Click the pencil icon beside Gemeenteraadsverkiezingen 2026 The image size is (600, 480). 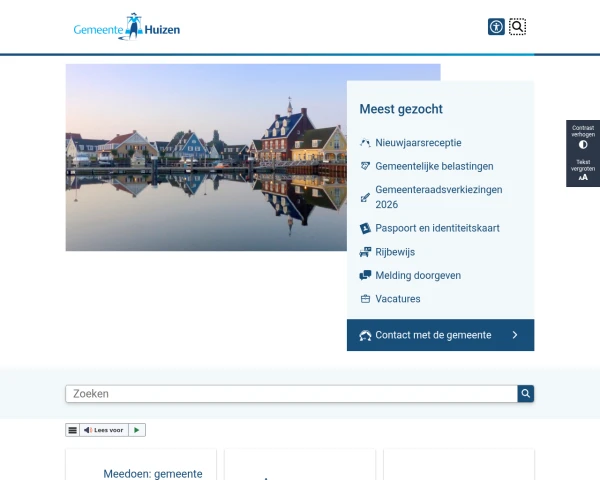[x=365, y=198]
